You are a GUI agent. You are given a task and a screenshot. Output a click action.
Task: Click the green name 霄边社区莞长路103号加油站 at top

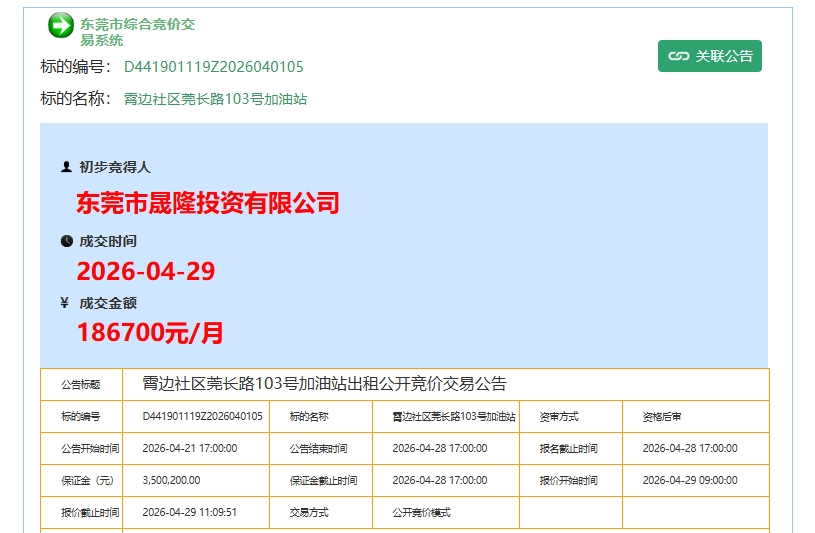215,99
